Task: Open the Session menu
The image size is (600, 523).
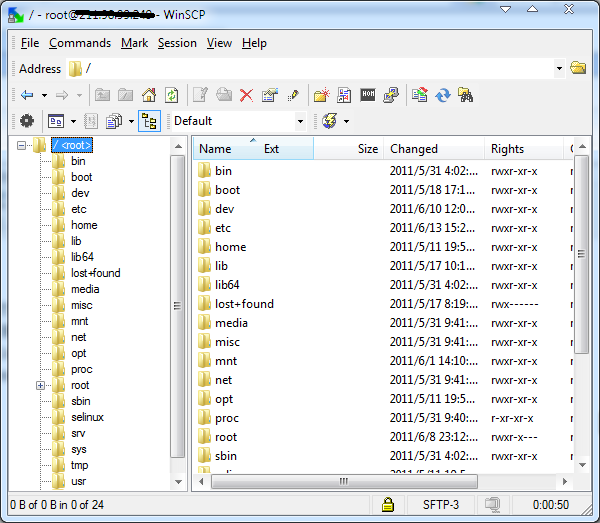Action: pos(177,43)
